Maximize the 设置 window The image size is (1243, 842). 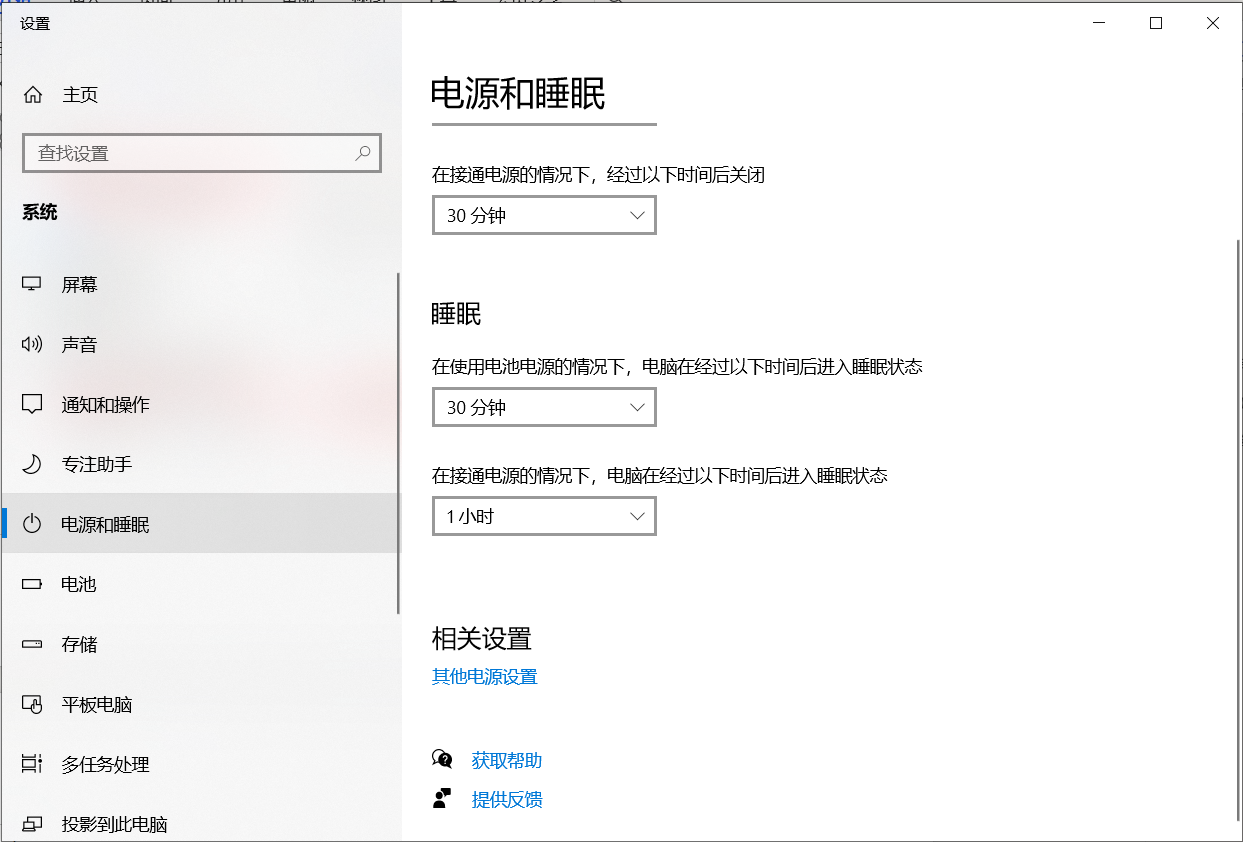[1156, 23]
